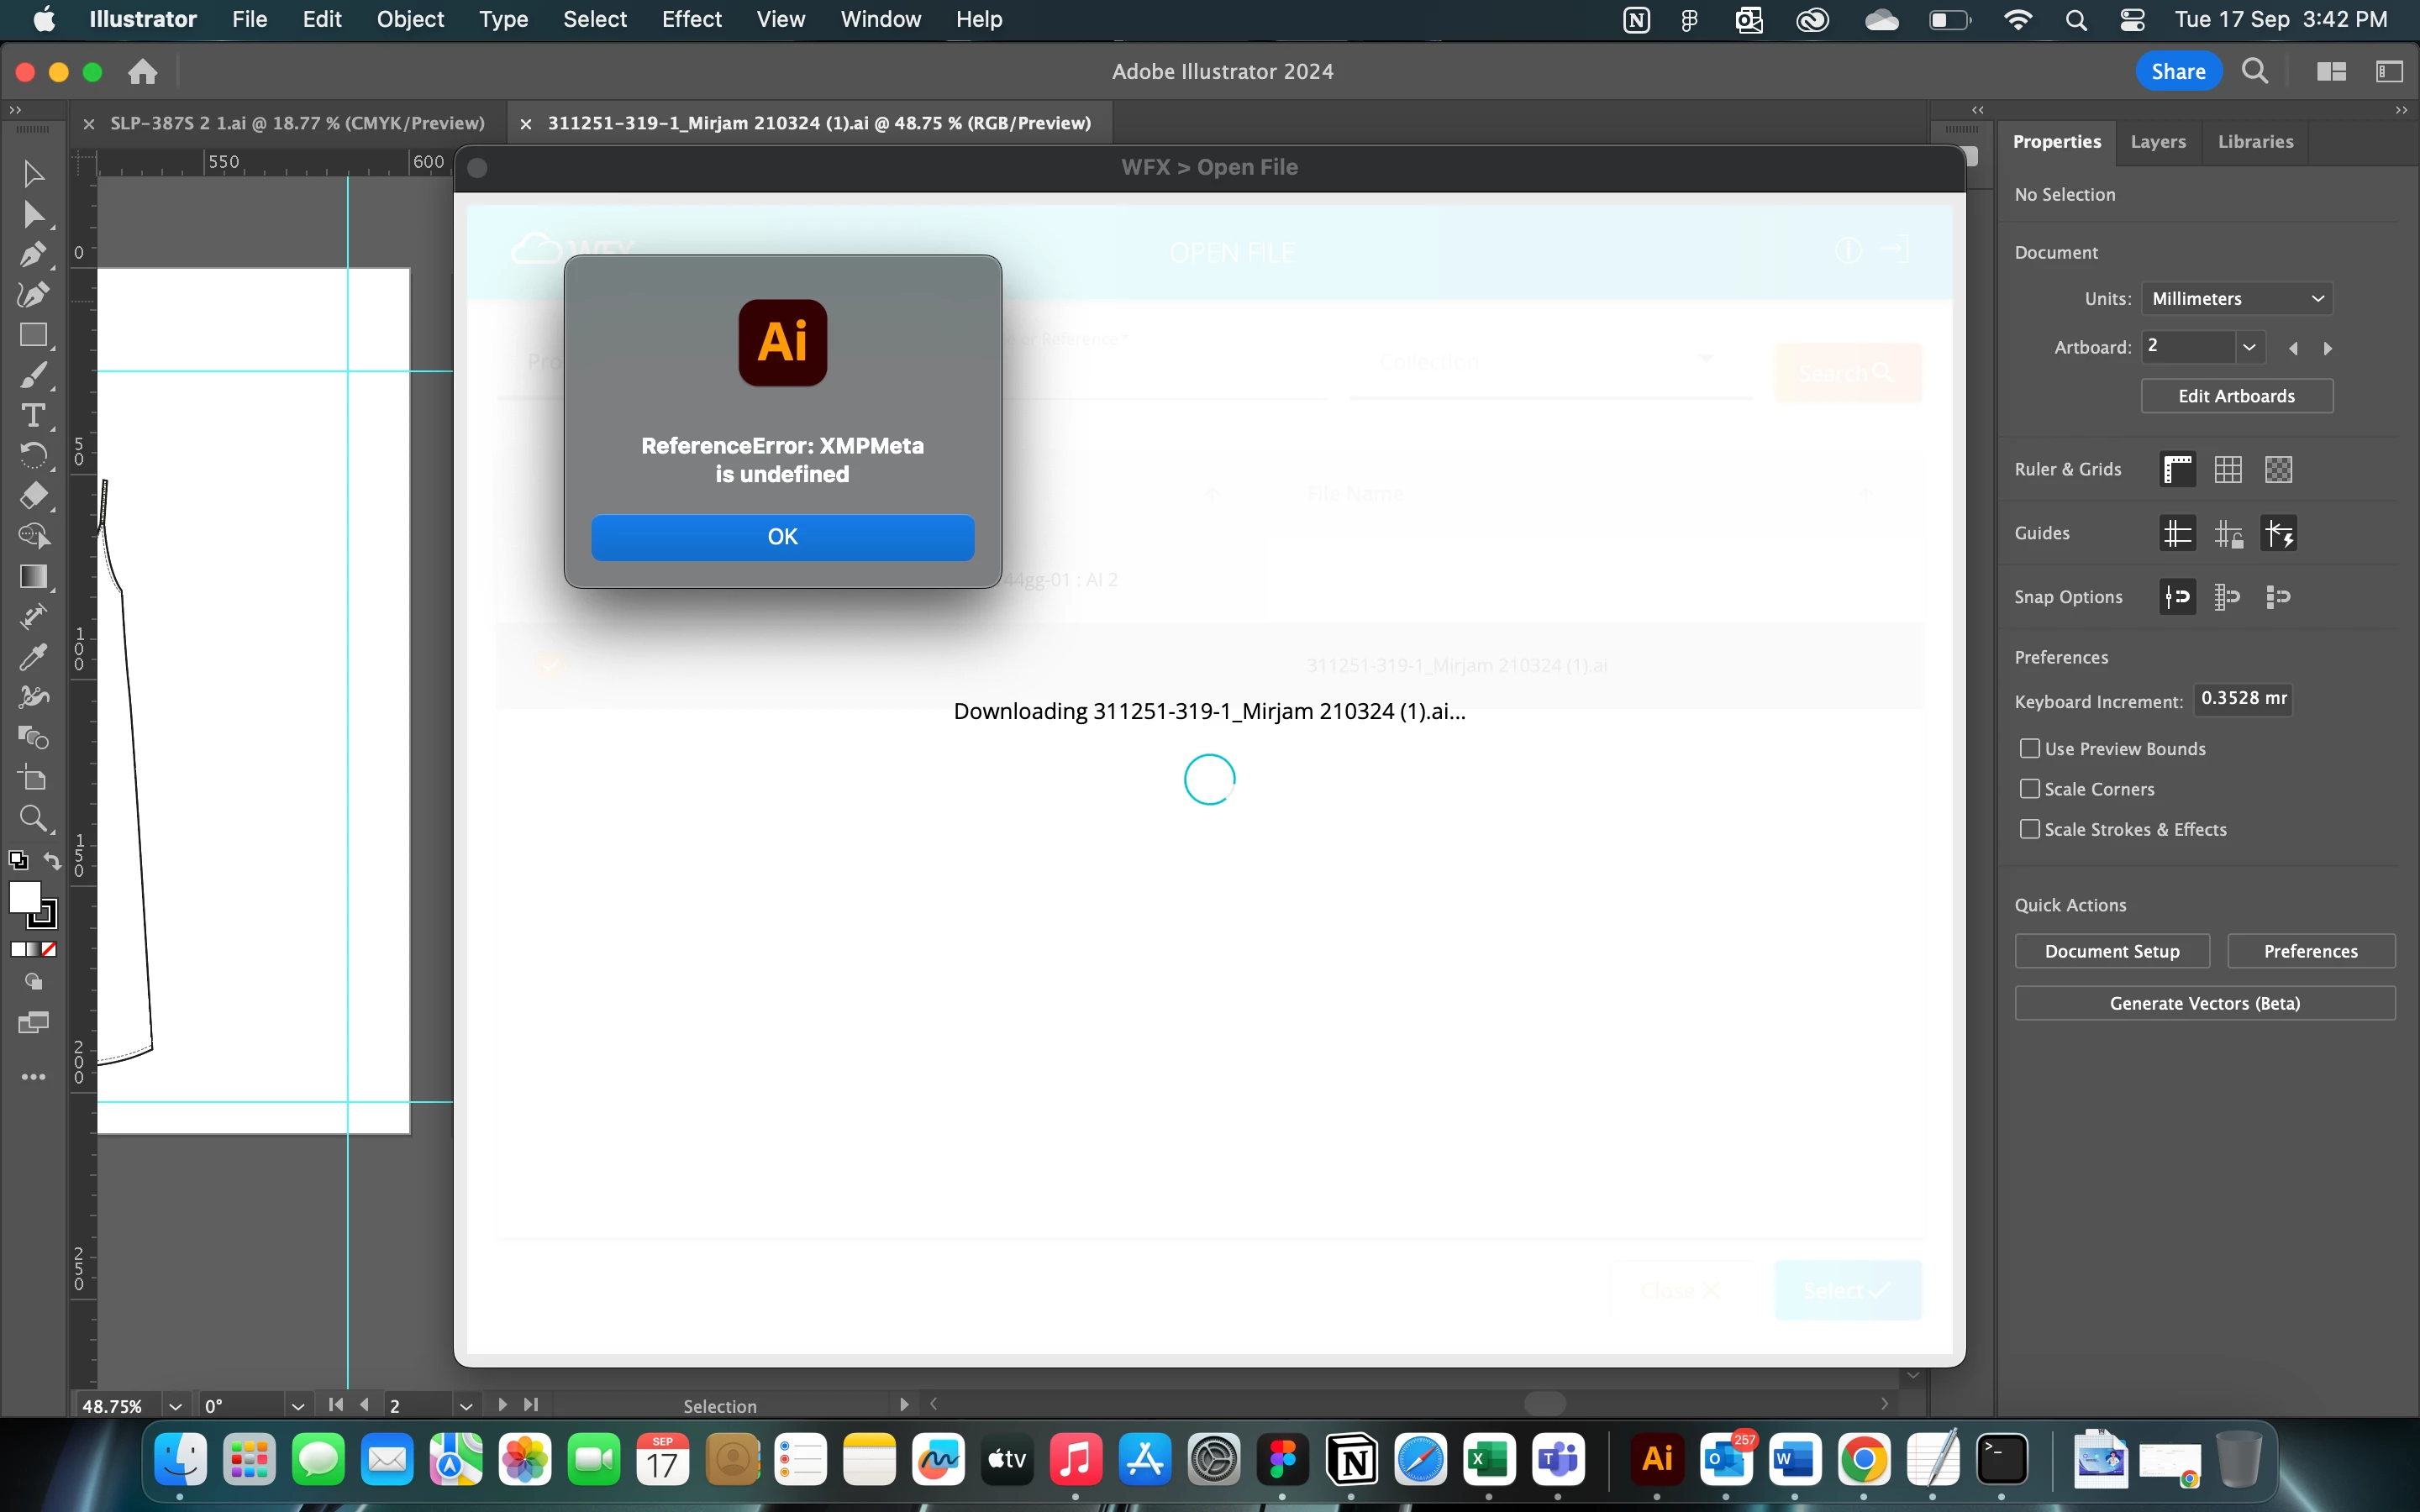
Task: Enable Use Preview Bounds checkbox
Action: point(2029,749)
